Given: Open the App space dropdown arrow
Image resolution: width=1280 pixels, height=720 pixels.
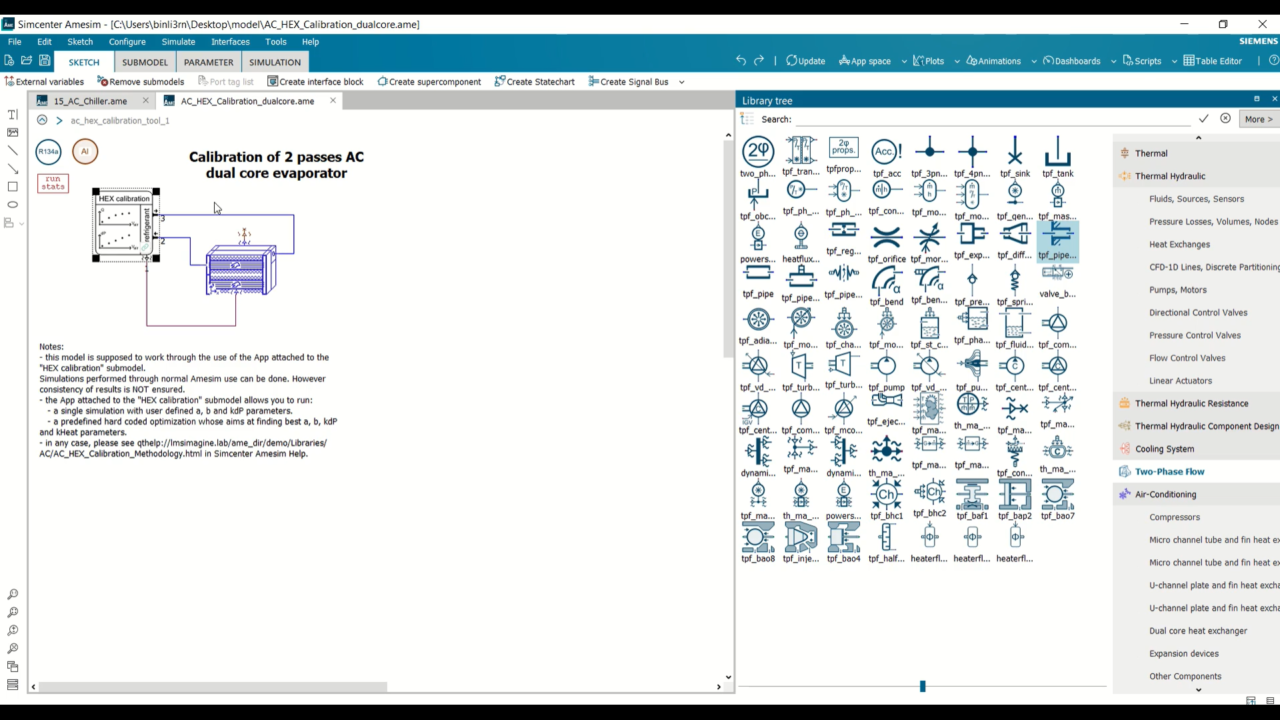Looking at the screenshot, I should [x=904, y=61].
